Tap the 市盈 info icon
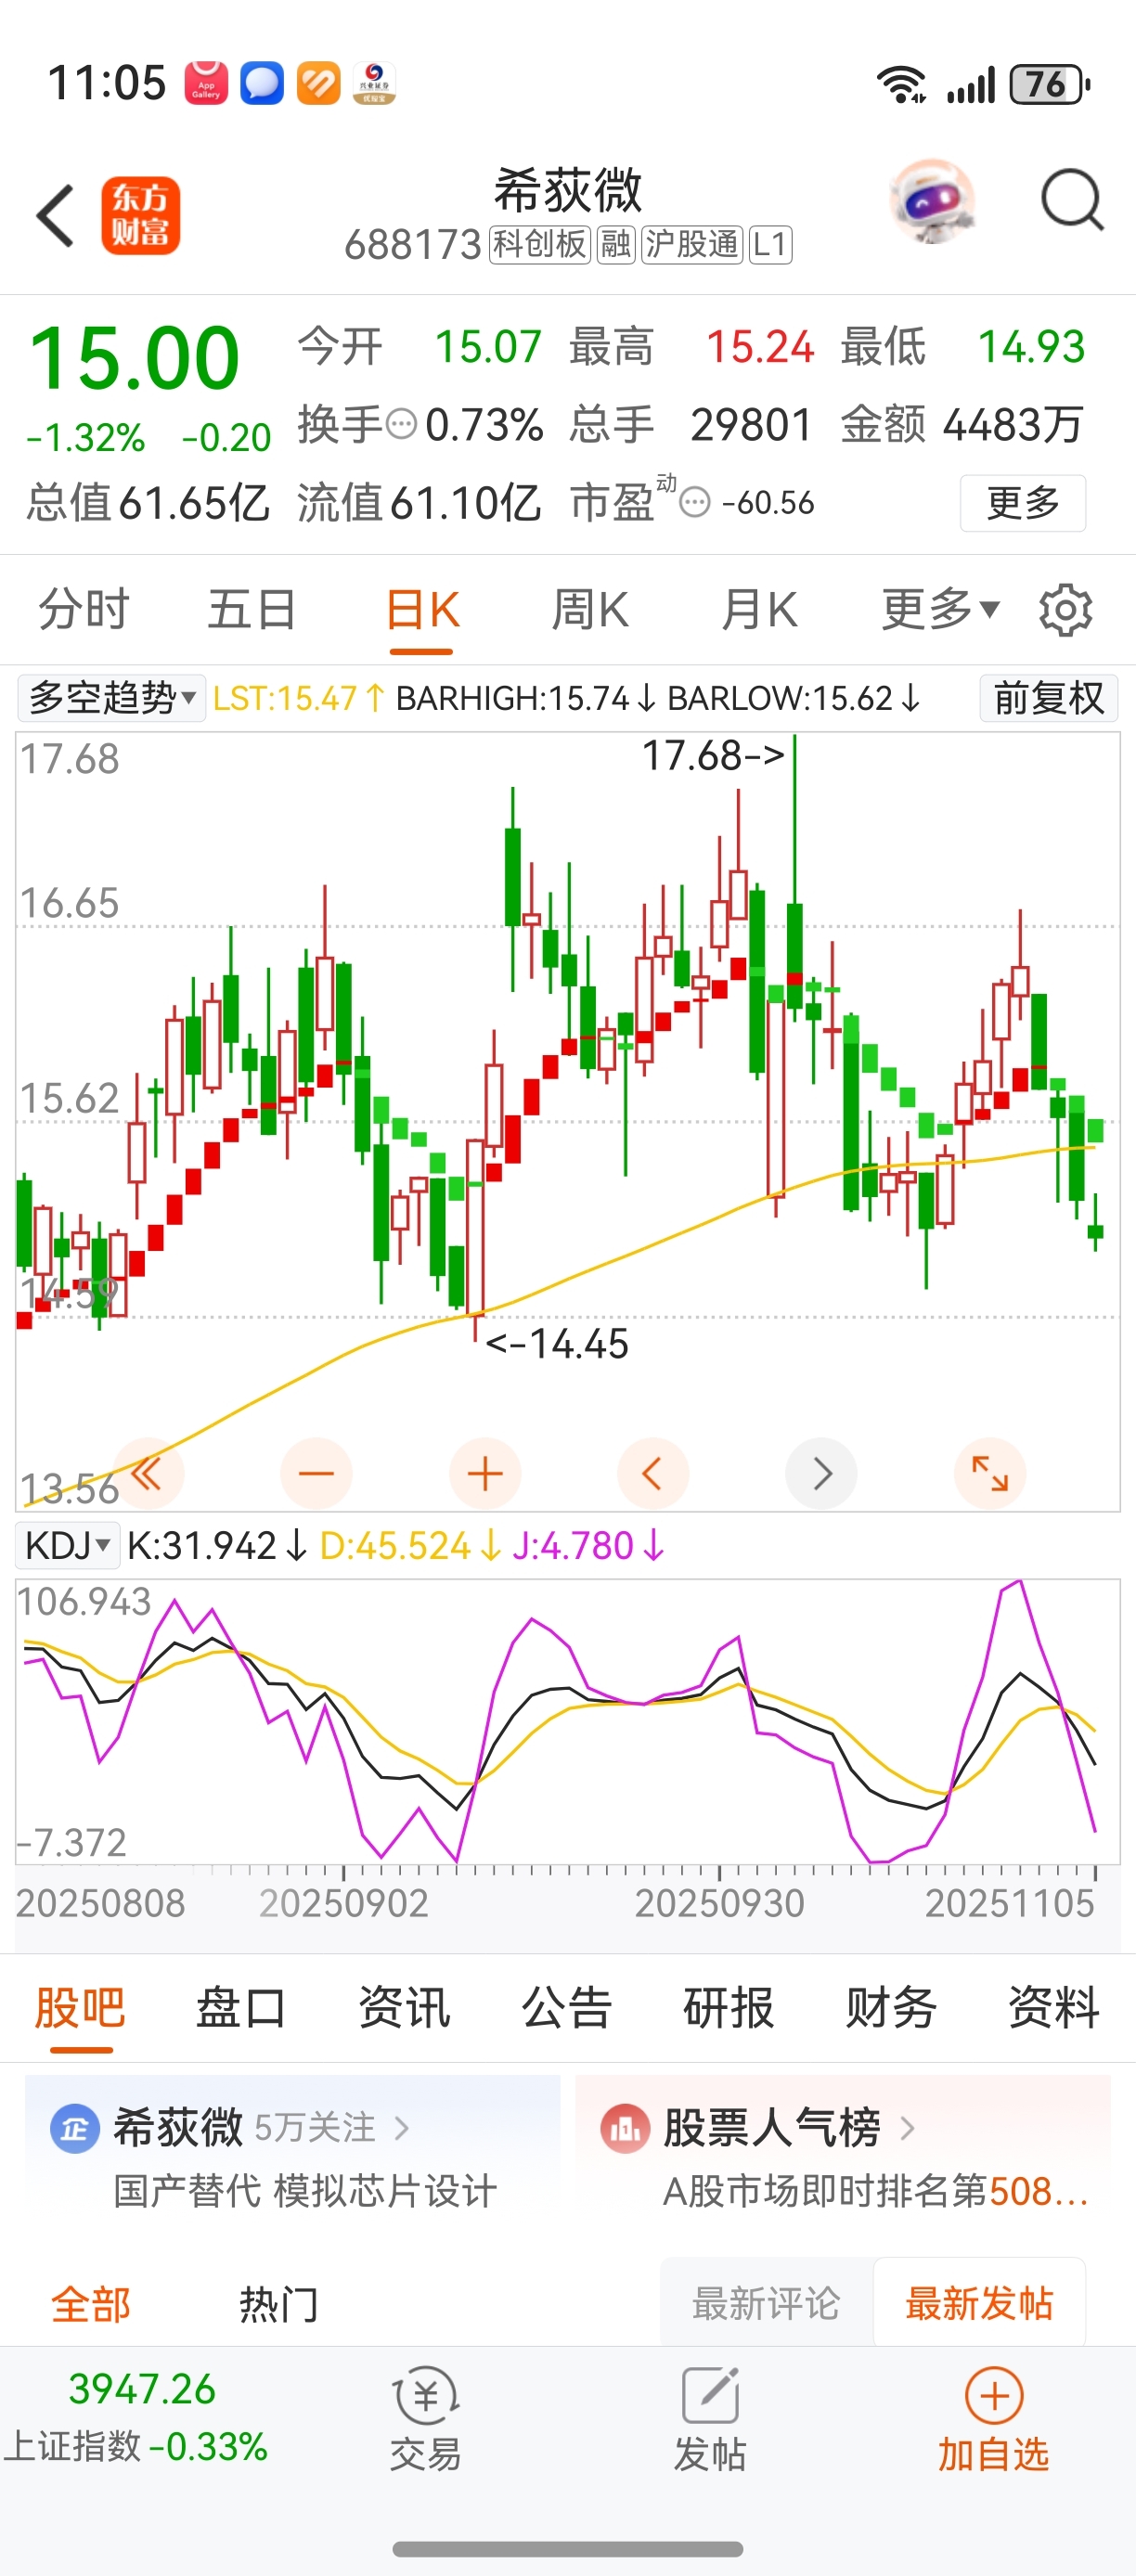1136x2576 pixels. (695, 502)
